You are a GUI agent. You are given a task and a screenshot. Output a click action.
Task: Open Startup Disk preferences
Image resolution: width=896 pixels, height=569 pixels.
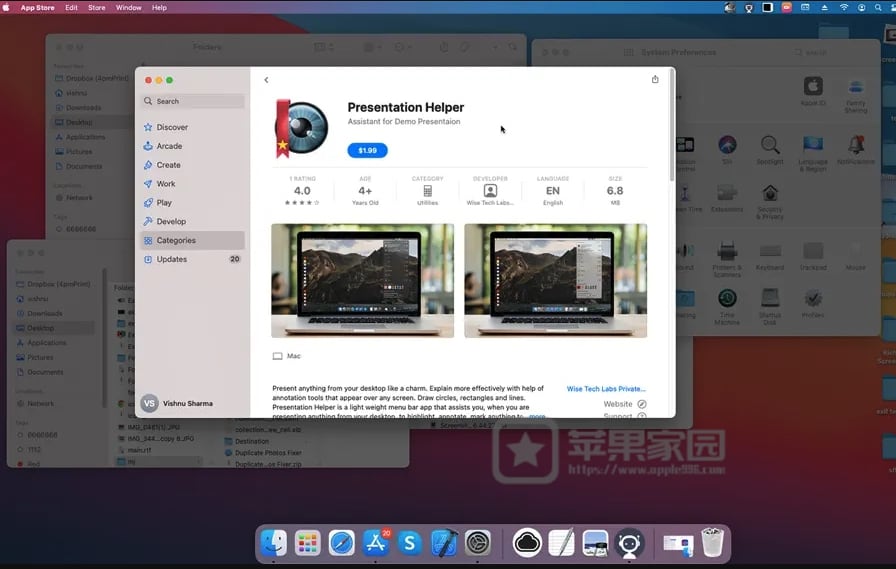[770, 307]
